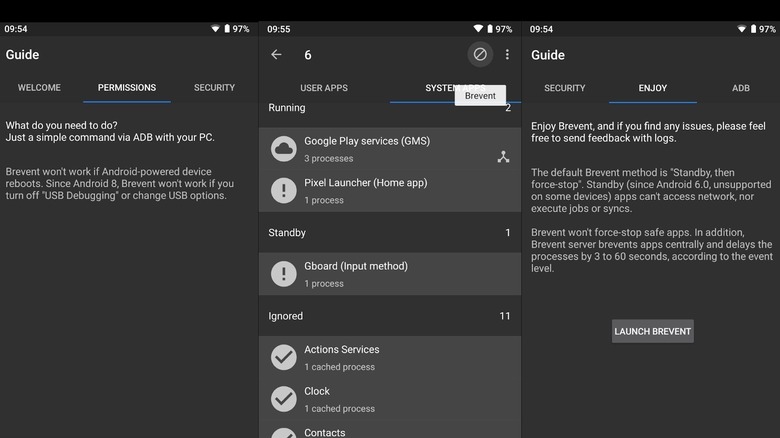The image size is (780, 438).
Task: Select the Pixel Launcher (Home app) row
Action: pos(390,191)
